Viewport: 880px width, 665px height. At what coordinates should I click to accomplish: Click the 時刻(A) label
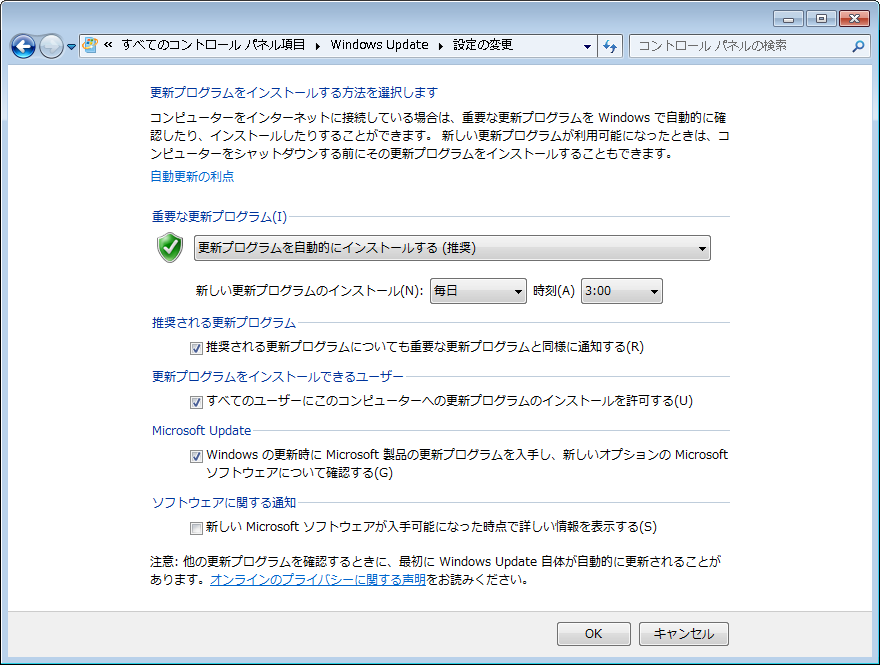pos(554,291)
